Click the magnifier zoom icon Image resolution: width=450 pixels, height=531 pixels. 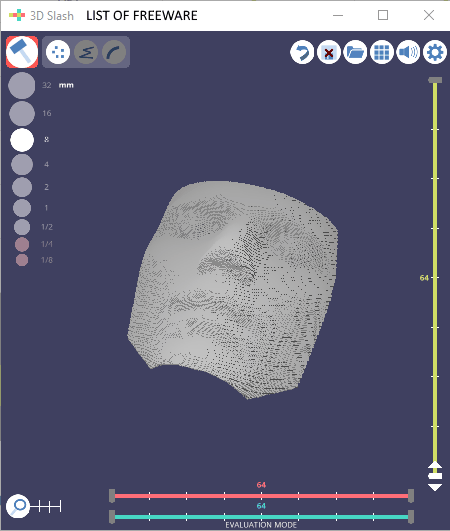click(18, 506)
